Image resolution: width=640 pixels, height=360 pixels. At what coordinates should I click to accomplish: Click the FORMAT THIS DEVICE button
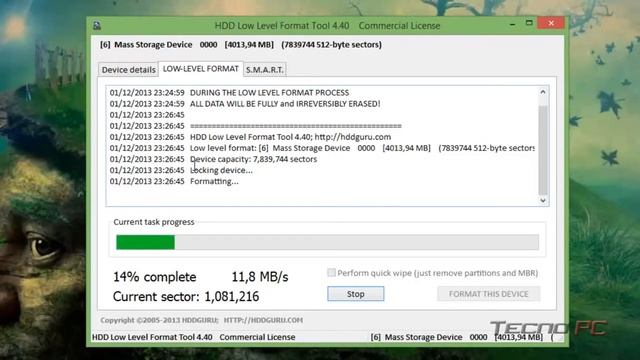489,294
